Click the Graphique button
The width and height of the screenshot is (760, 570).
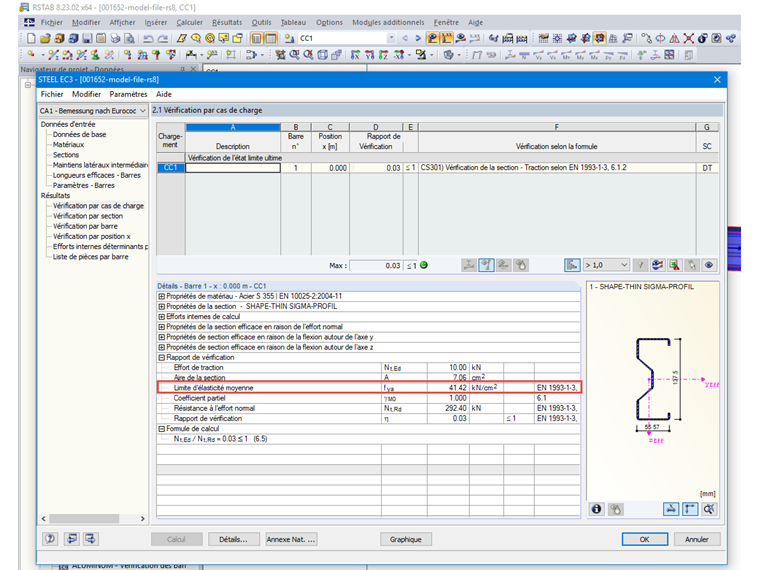406,539
